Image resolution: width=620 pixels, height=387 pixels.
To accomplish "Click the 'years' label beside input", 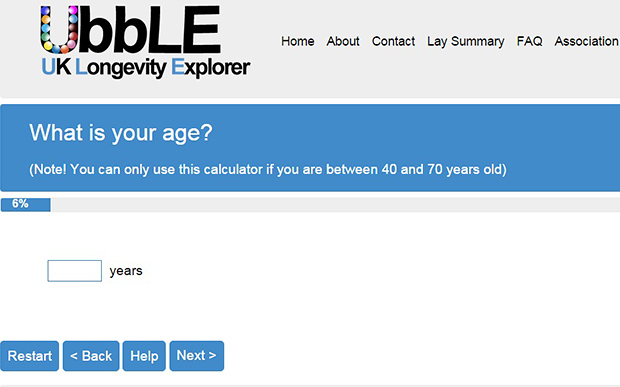I will click(x=126, y=271).
